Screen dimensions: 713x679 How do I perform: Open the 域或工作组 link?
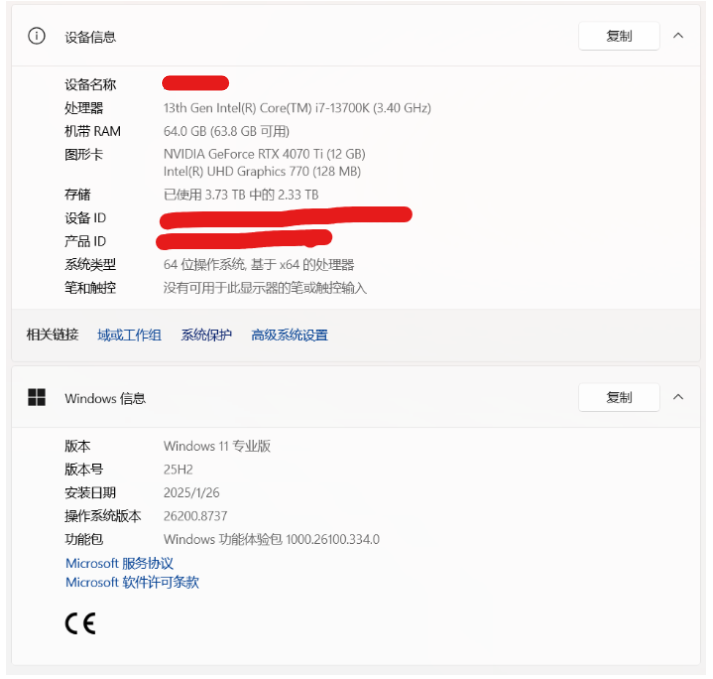coord(129,335)
